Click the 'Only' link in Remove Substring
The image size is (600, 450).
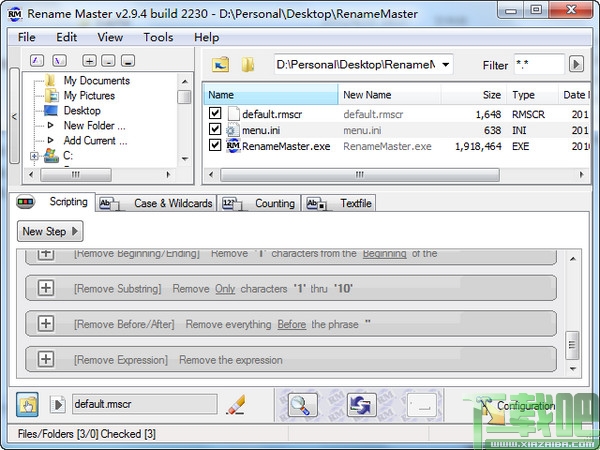pos(225,289)
